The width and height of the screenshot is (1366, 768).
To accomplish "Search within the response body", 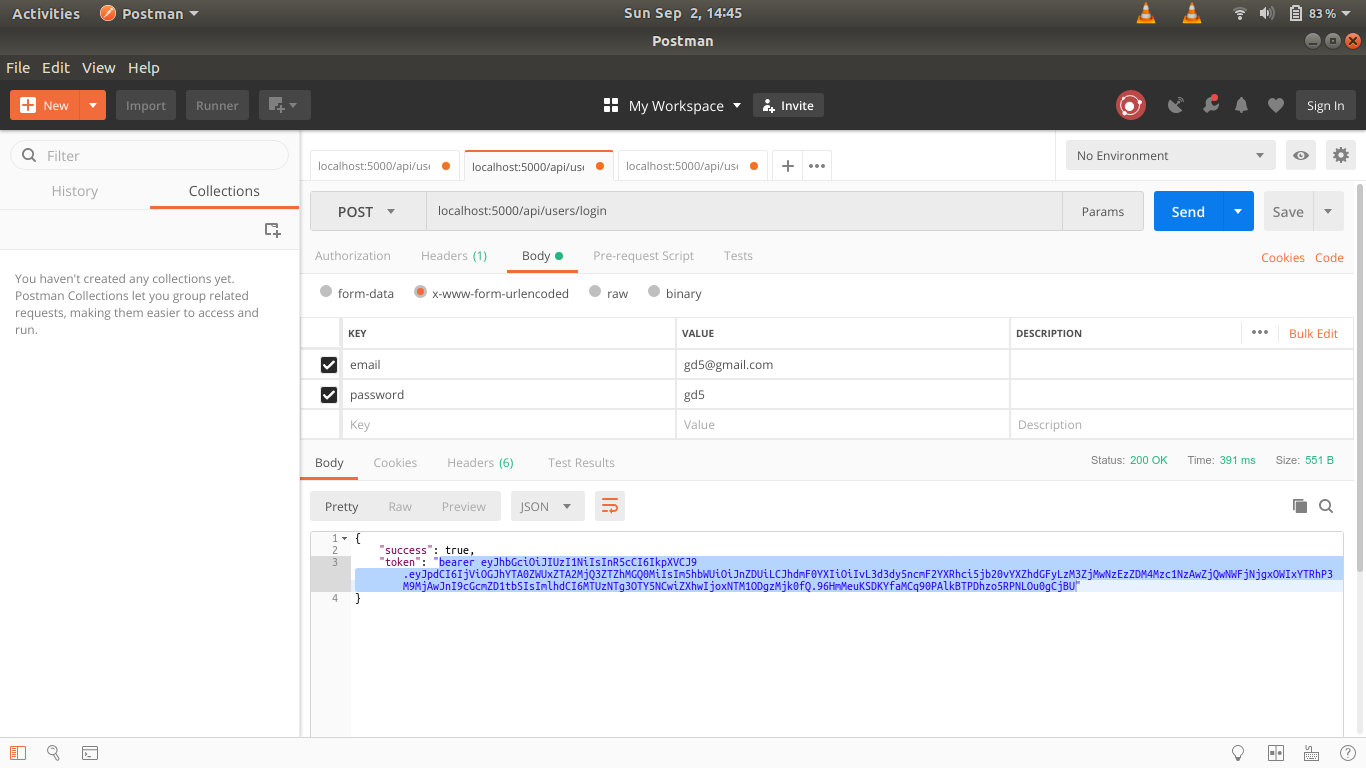I will click(x=1326, y=506).
